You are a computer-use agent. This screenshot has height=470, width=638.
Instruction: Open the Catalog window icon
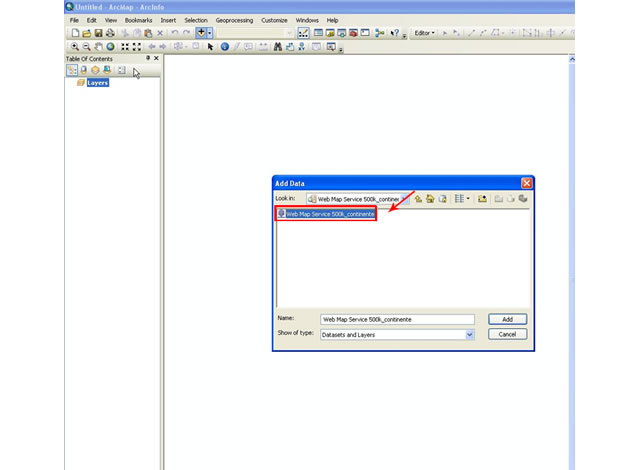click(x=330, y=33)
